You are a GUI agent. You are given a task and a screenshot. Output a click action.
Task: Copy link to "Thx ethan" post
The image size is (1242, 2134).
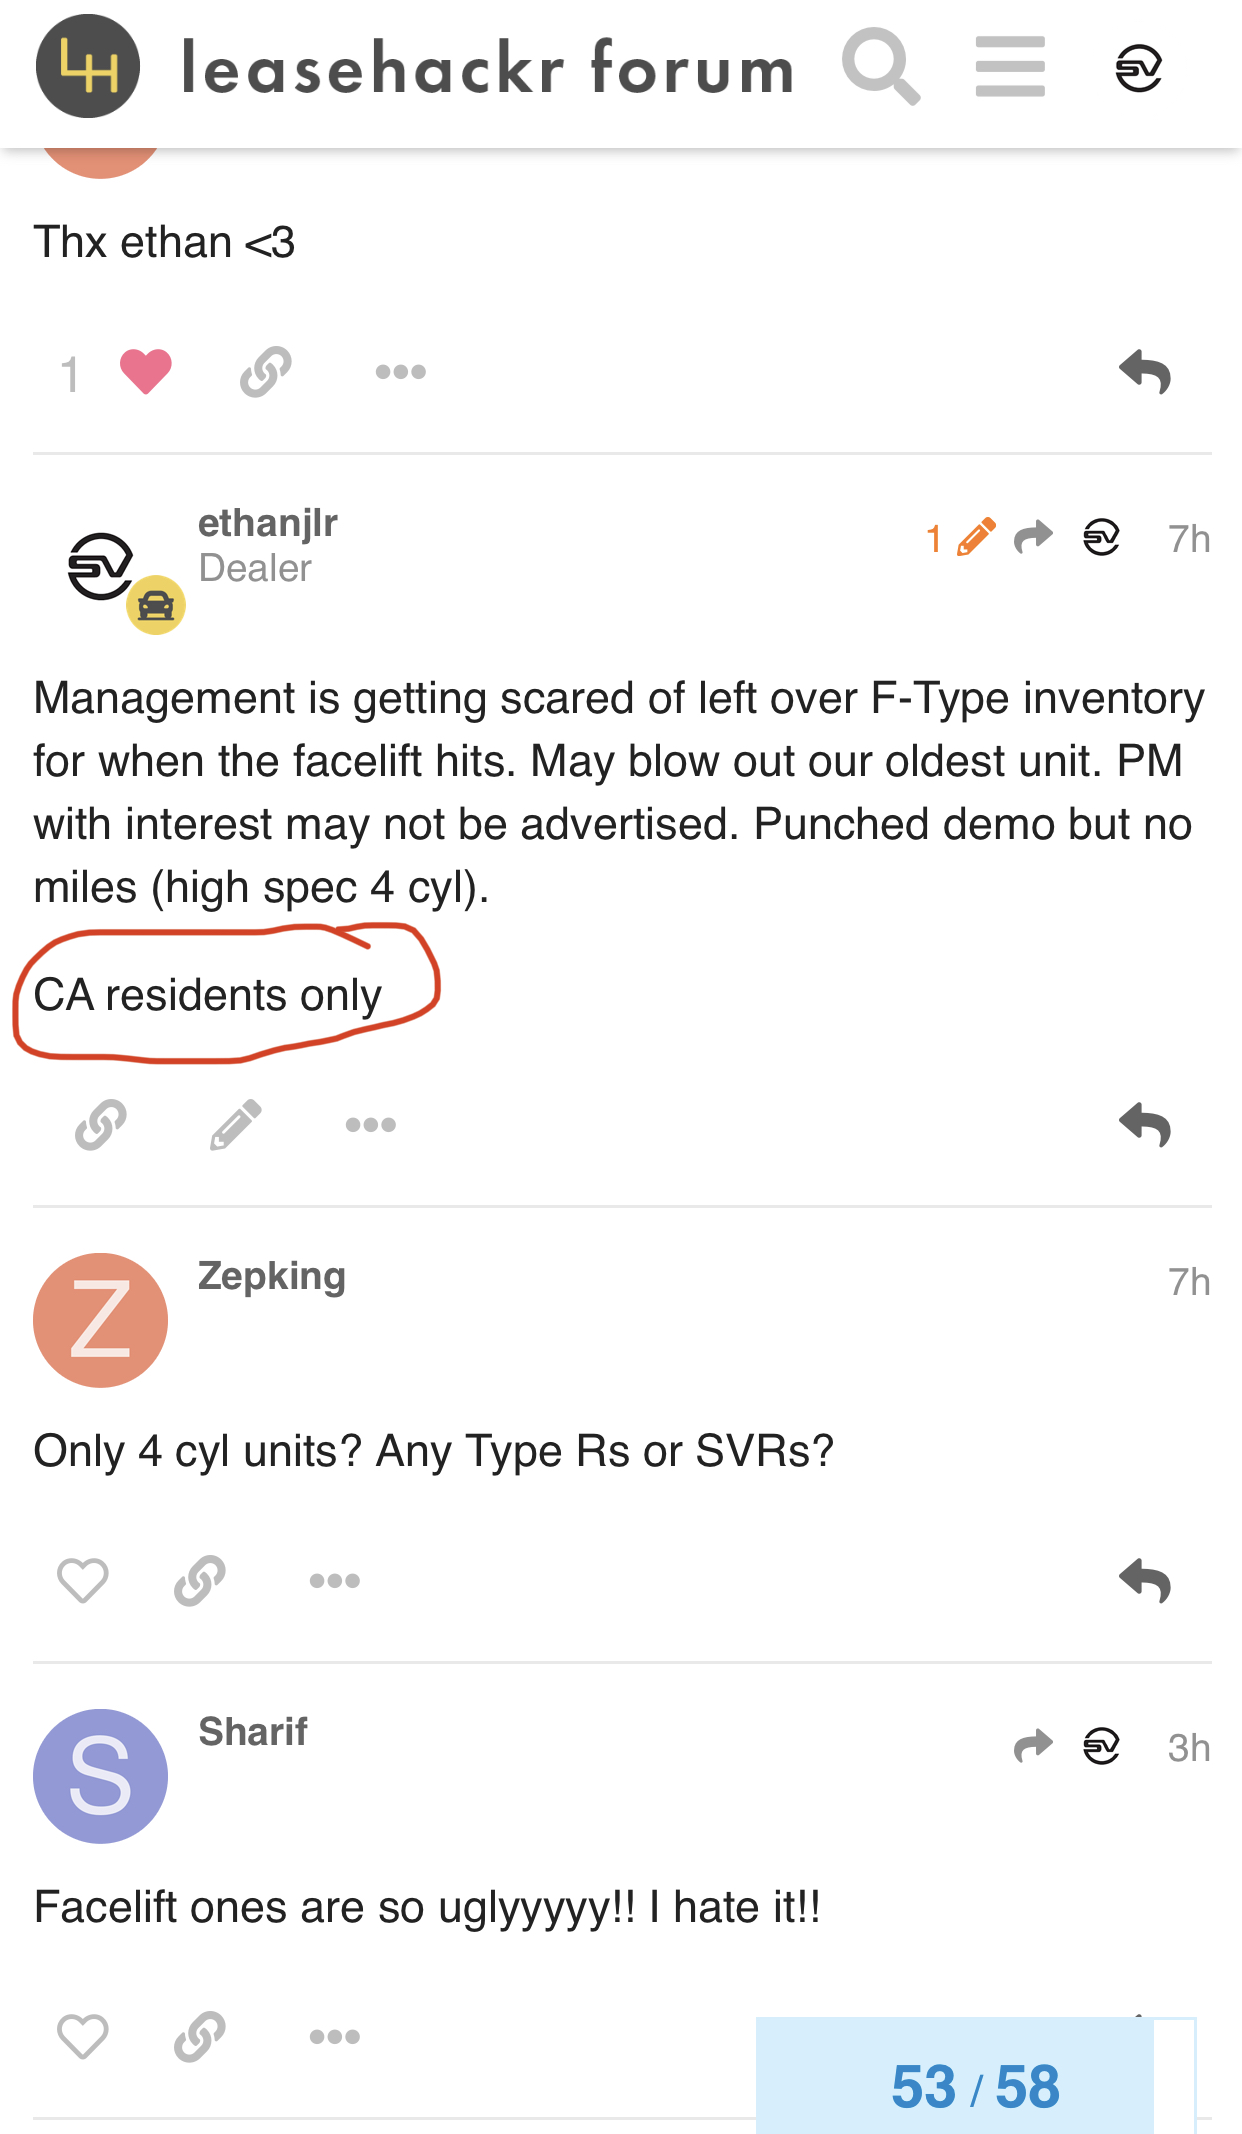266,372
